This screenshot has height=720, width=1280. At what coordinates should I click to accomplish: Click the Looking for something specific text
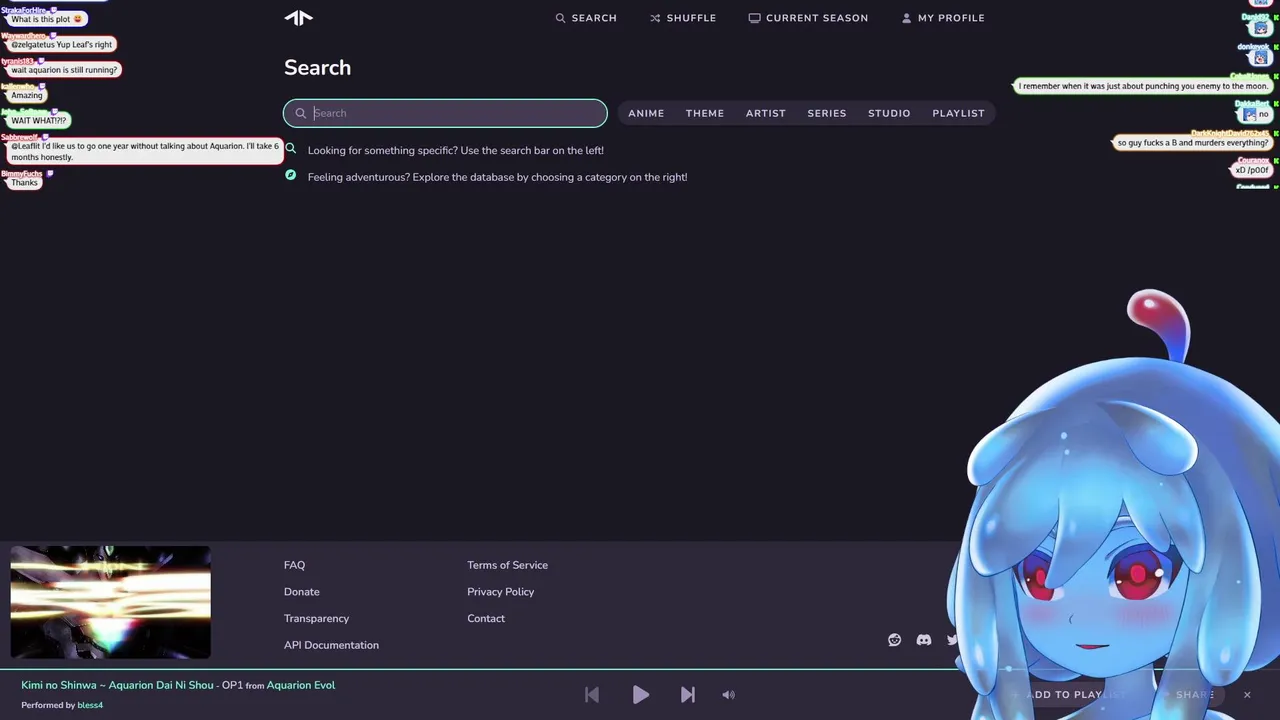coord(456,150)
